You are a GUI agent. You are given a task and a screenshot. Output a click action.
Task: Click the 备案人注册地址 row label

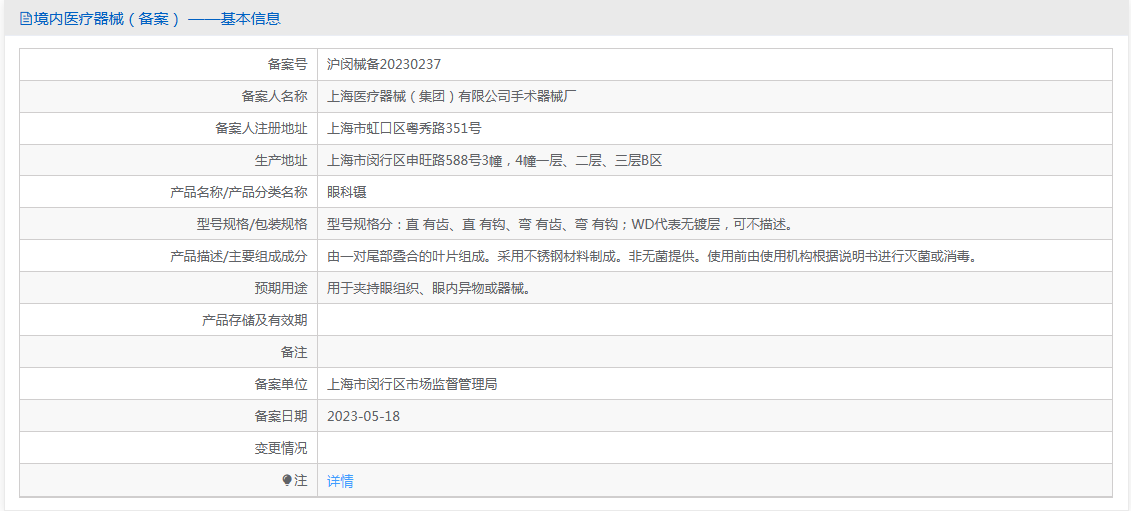coord(262,128)
